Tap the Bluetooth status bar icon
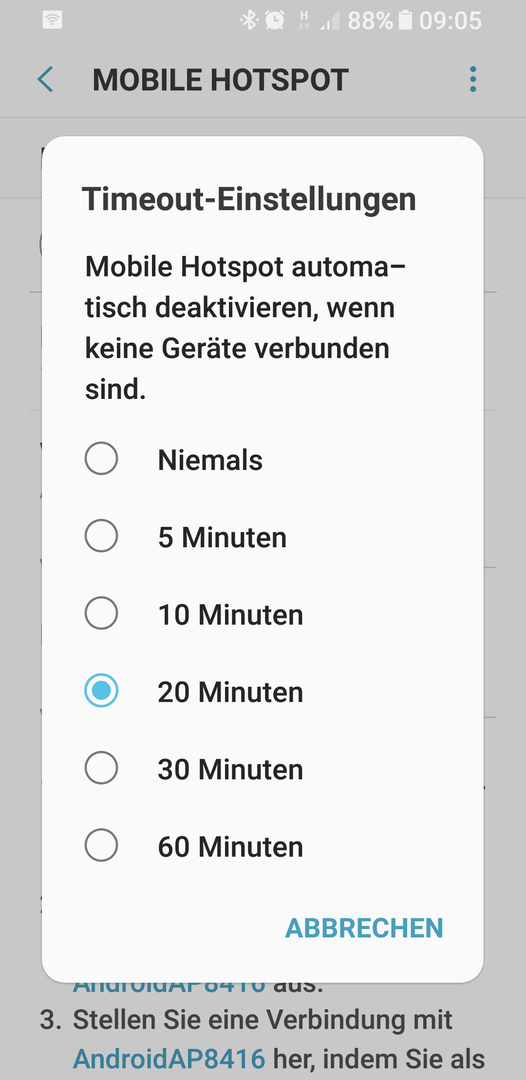Viewport: 526px width, 1080px height. point(248,20)
